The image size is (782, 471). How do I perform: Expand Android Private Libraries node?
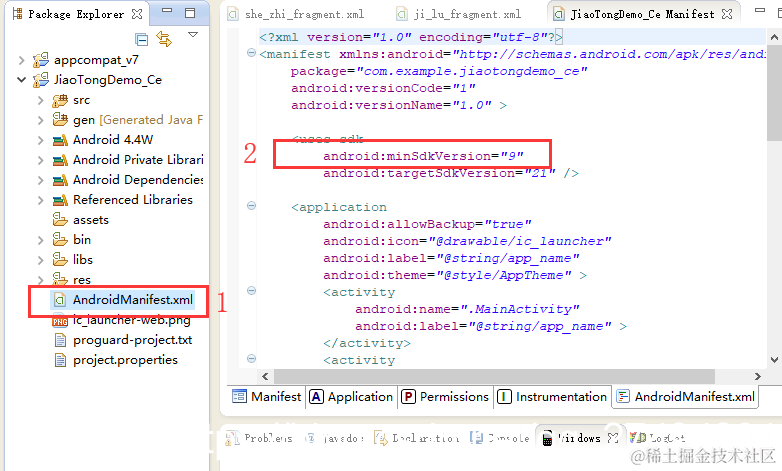pos(41,160)
